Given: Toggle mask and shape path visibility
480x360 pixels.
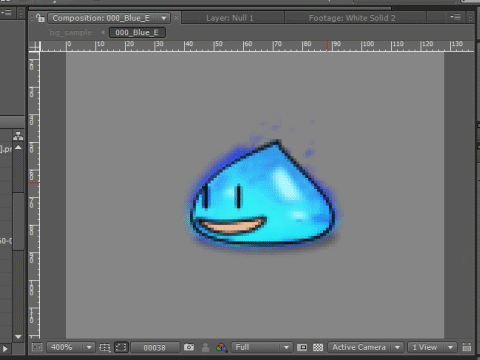Looking at the screenshot, I should [121, 347].
